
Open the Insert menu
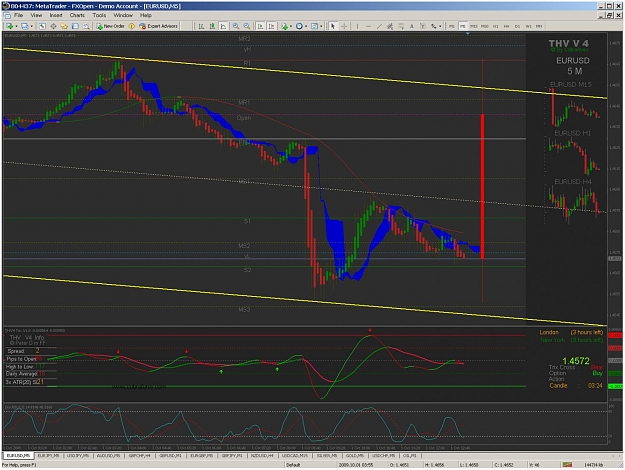56,15
